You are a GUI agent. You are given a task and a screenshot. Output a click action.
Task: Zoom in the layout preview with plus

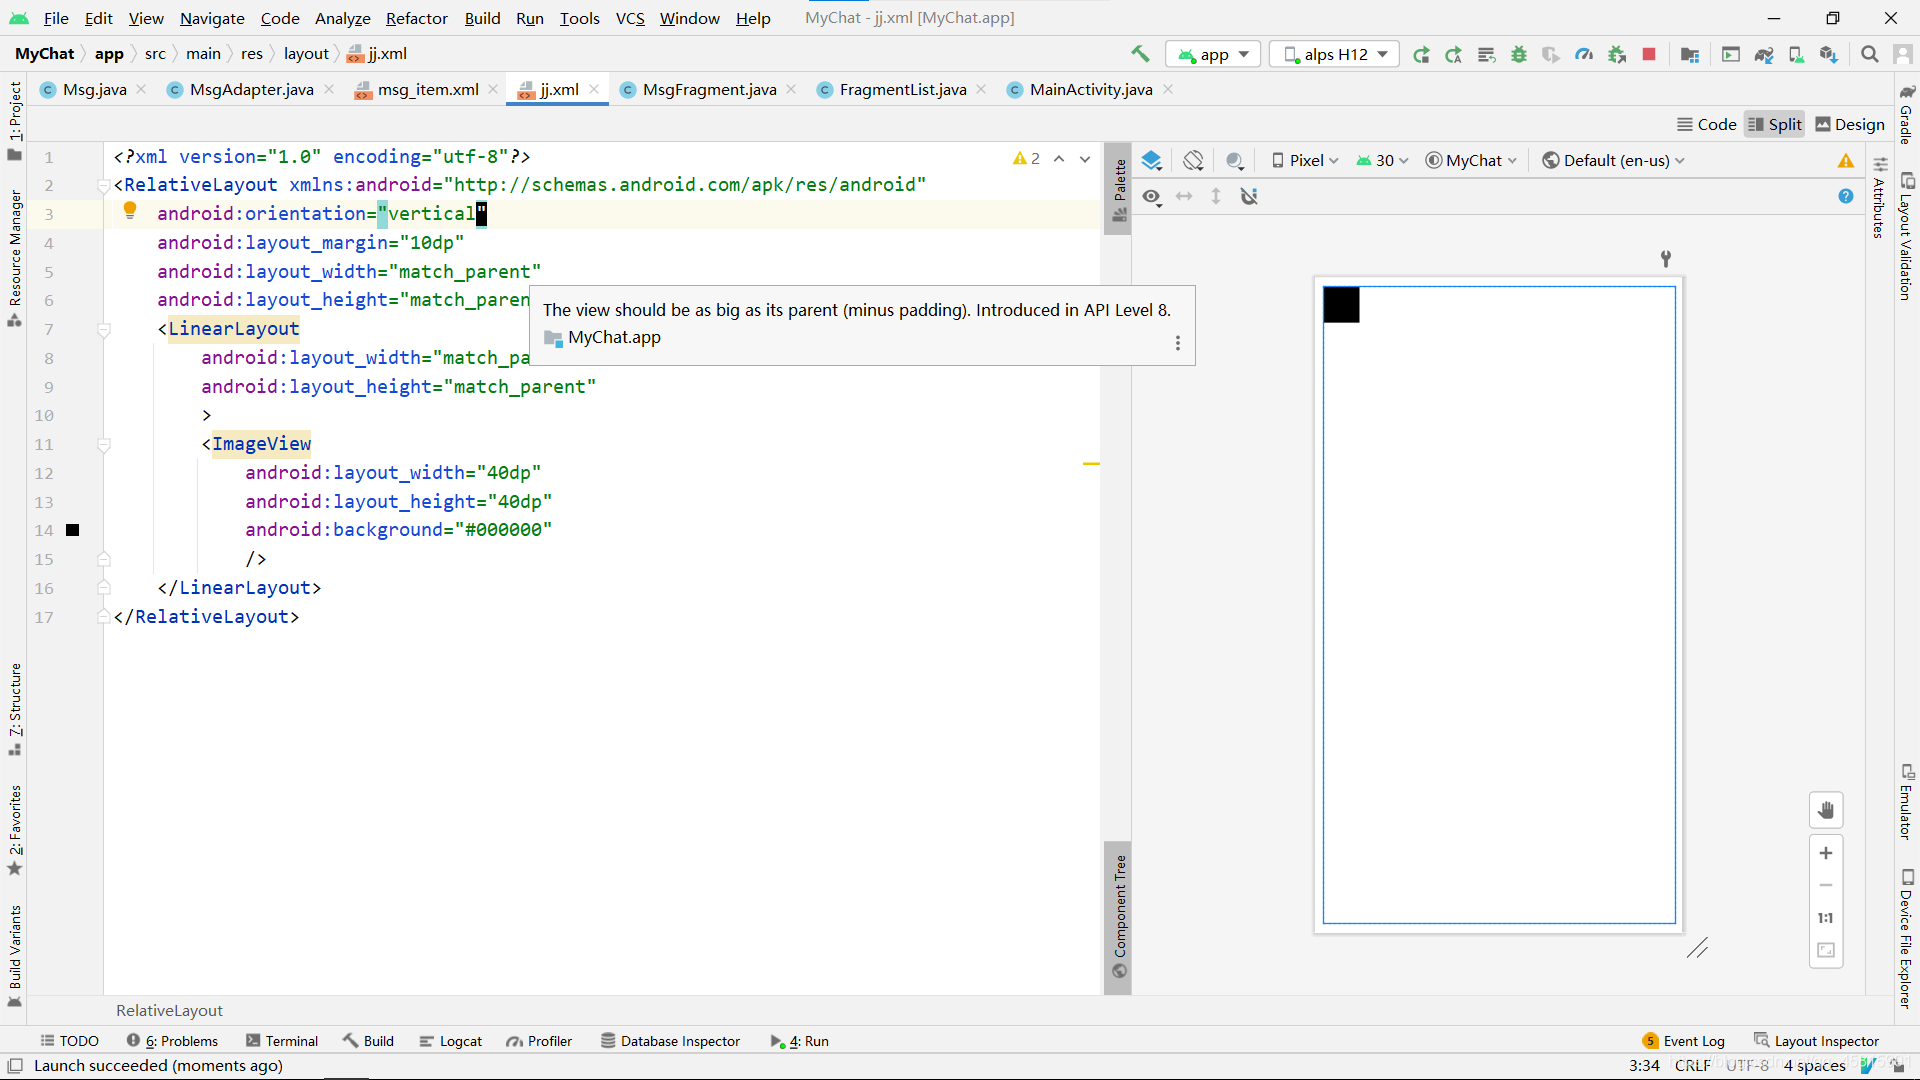click(1826, 853)
